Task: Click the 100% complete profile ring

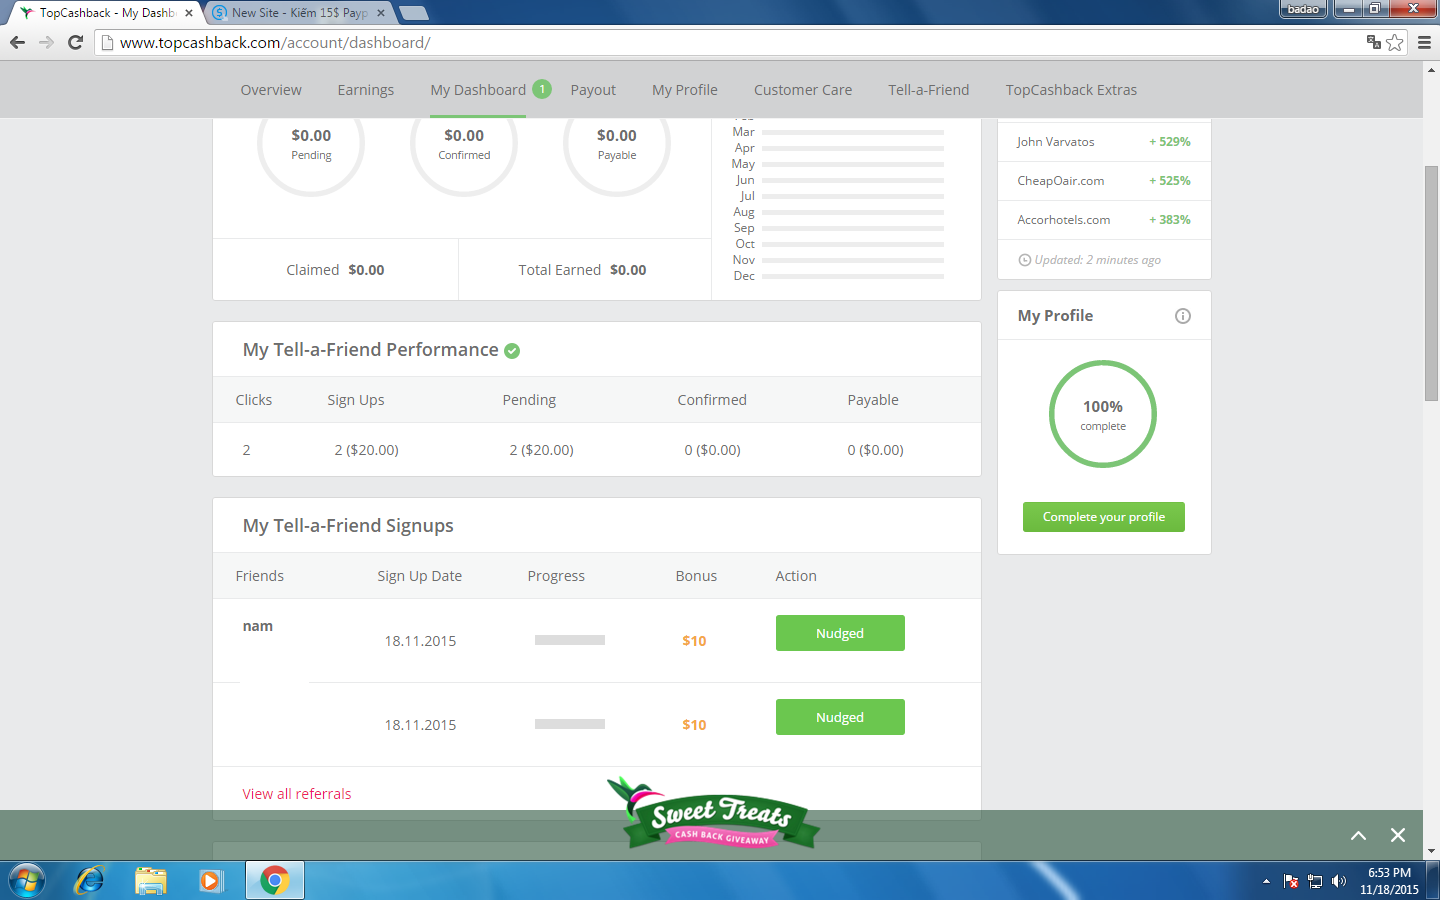Action: (1103, 414)
